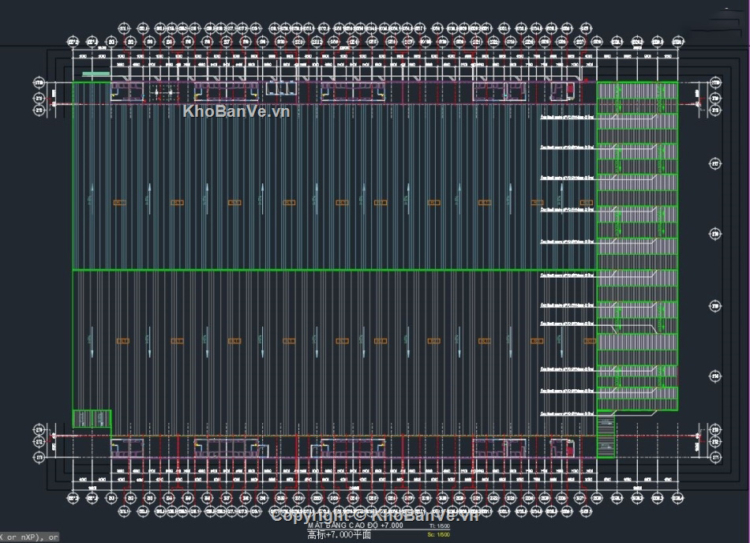Click the yellow Sc: 1/500 scale text
The width and height of the screenshot is (750, 543).
(x=438, y=535)
